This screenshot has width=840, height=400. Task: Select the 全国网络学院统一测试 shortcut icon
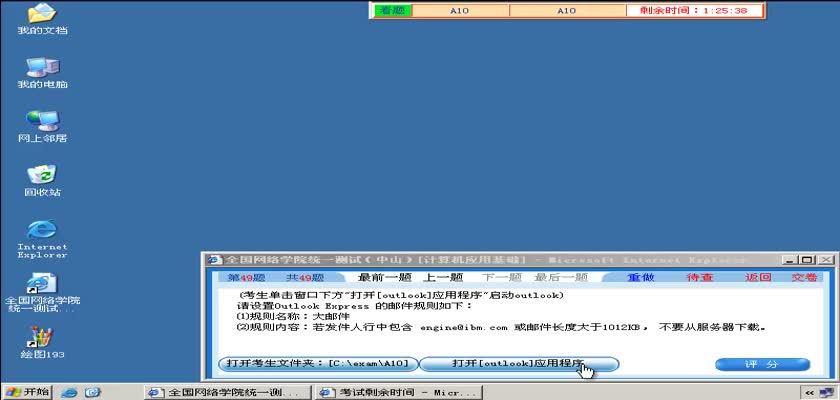pos(42,292)
